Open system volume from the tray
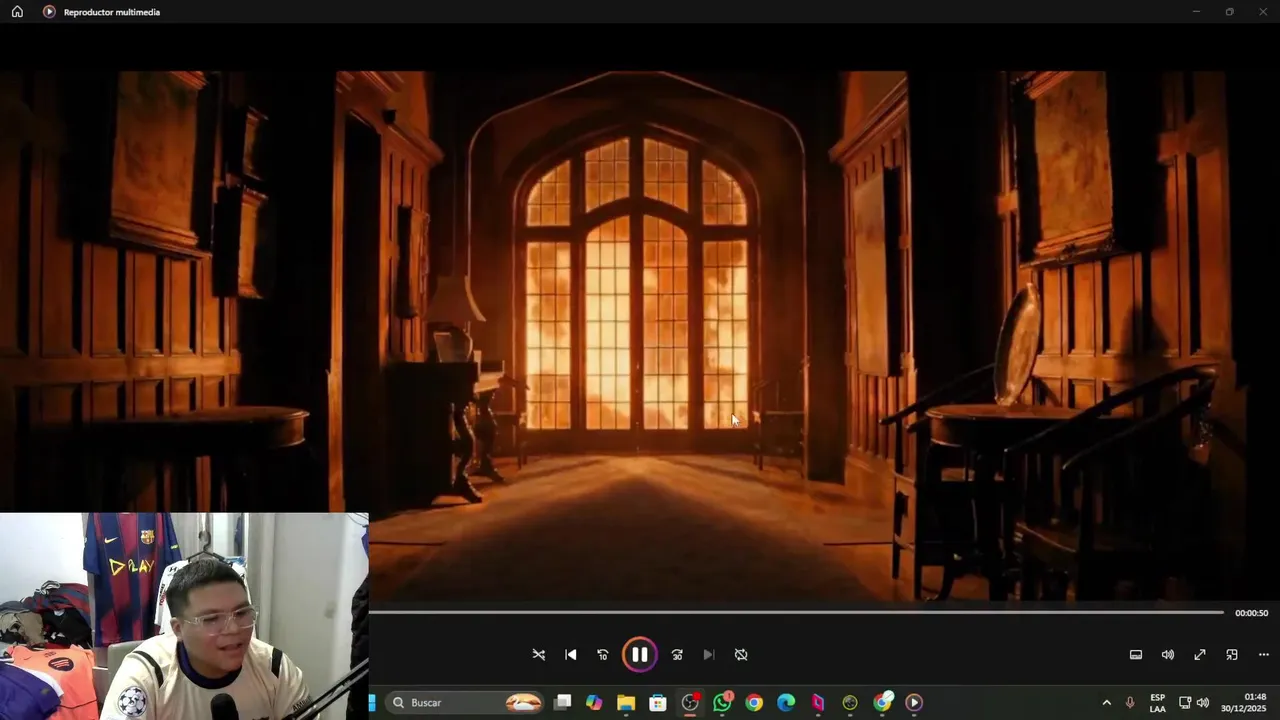 [1203, 703]
